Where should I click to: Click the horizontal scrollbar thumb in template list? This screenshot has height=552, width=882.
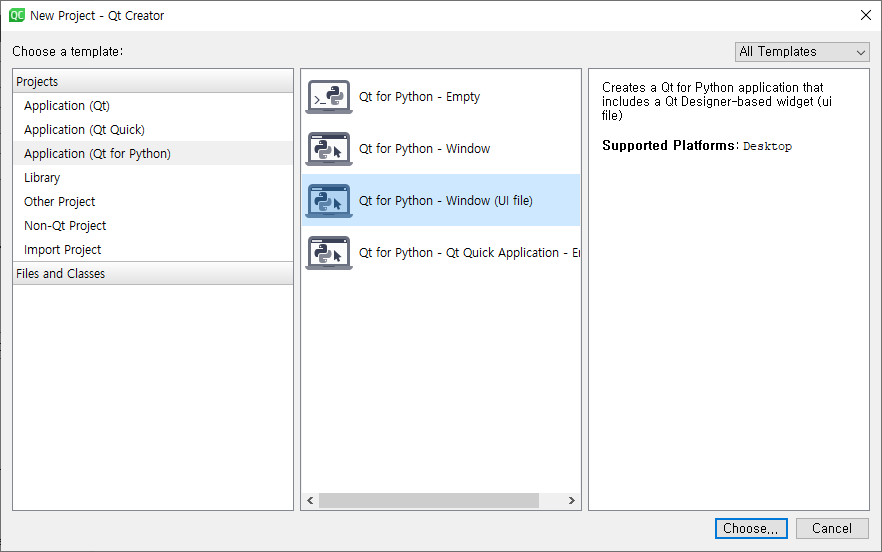tap(429, 500)
